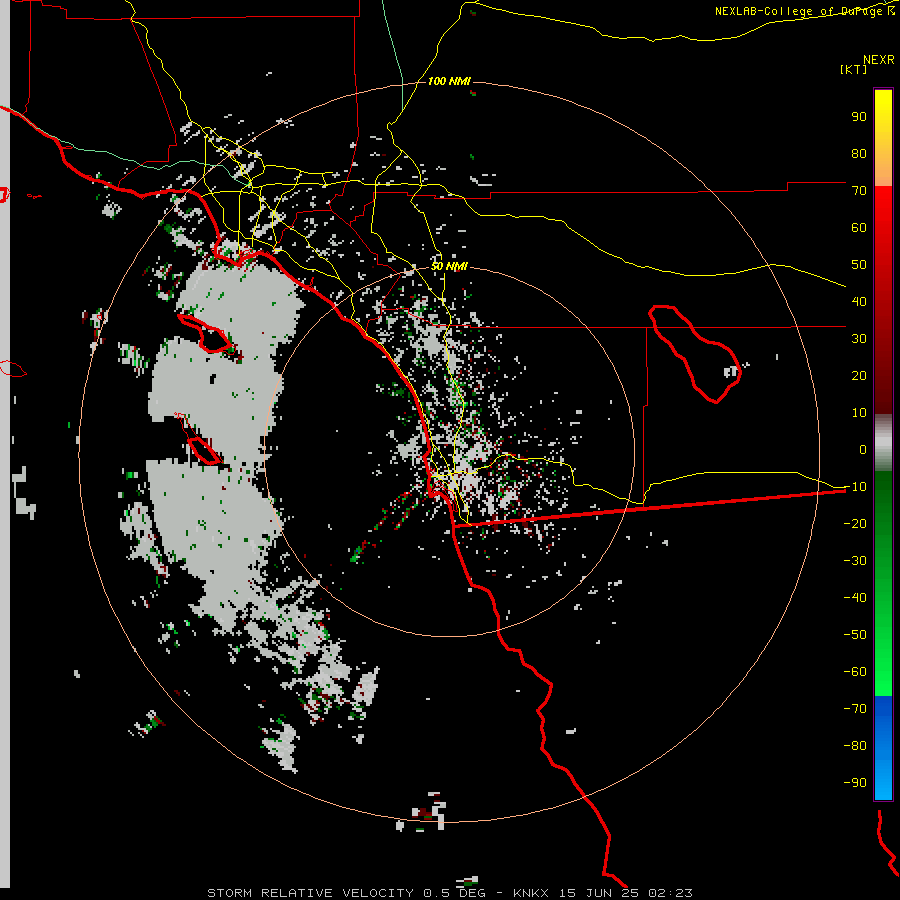Click the 0 value on velocity scale

click(863, 450)
